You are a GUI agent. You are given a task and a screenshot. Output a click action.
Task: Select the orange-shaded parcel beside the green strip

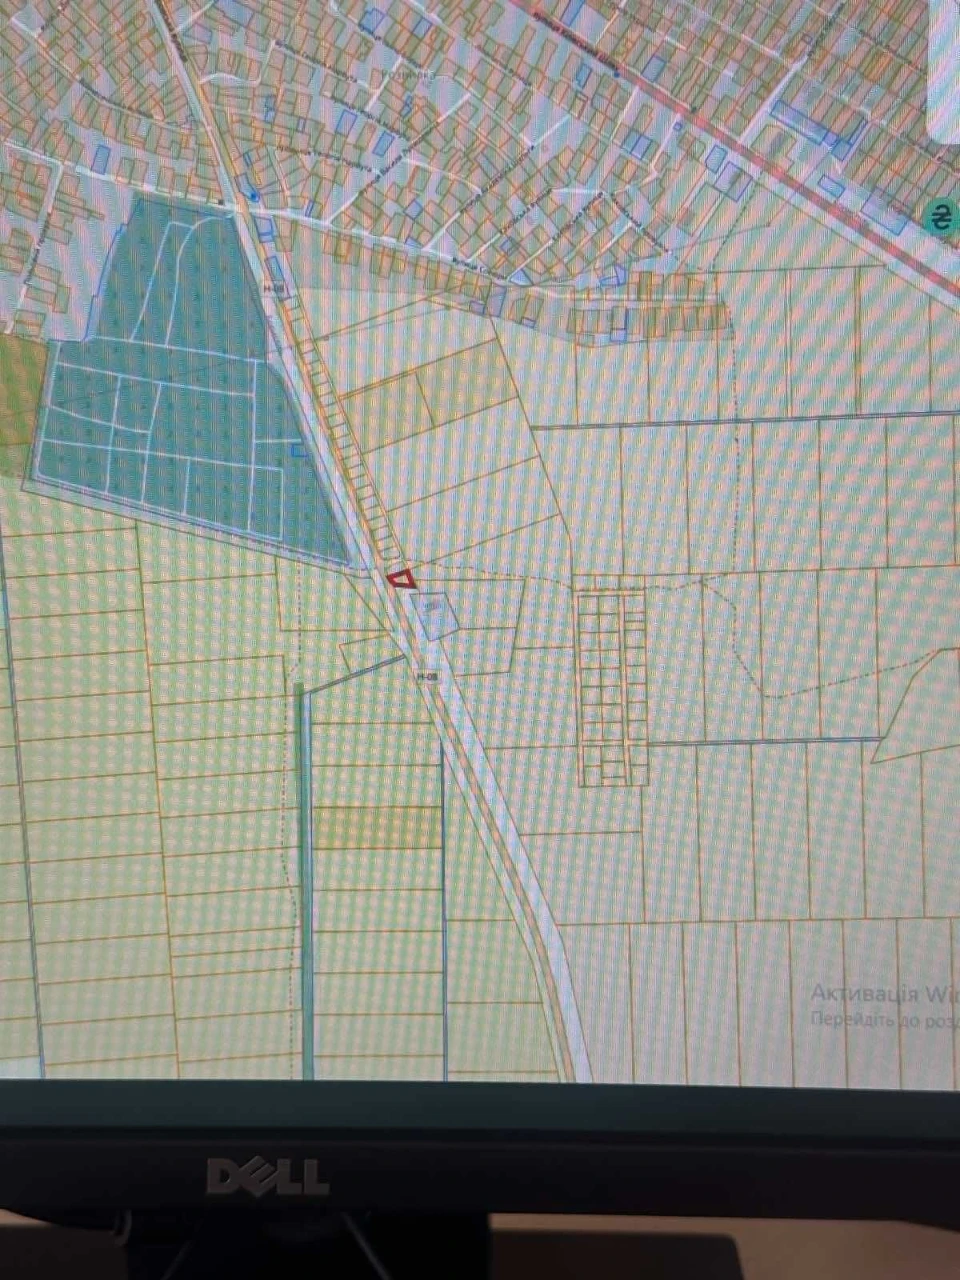tap(376, 828)
